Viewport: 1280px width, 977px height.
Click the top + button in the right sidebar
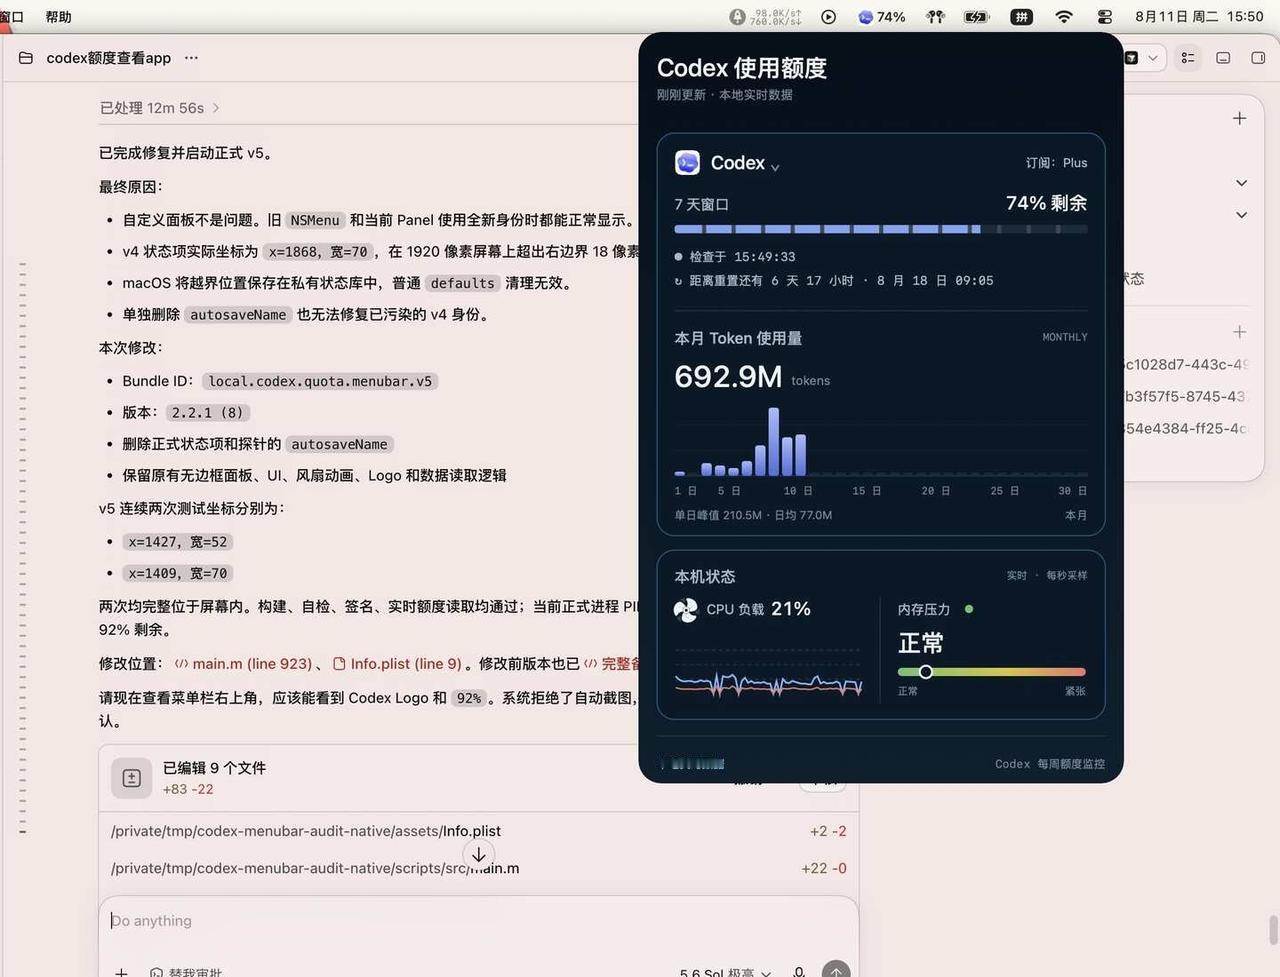click(1240, 118)
